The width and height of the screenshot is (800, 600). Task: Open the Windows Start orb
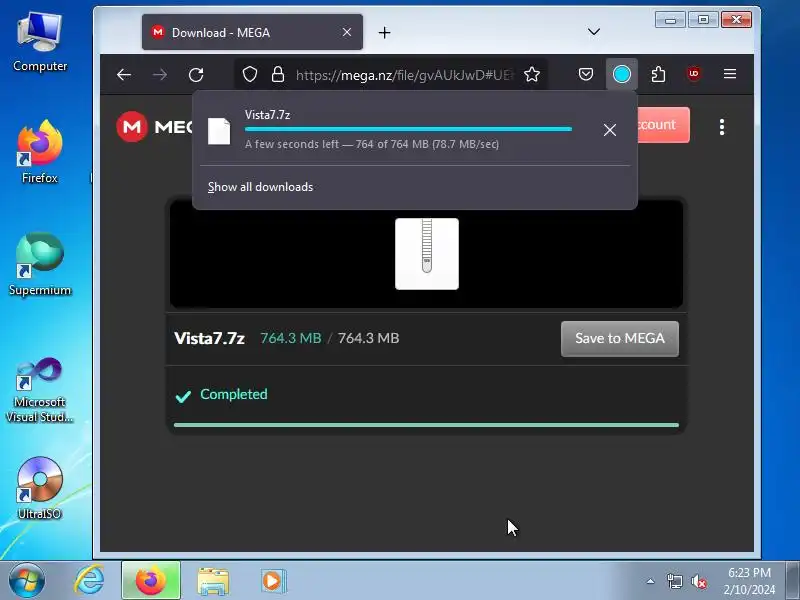click(27, 581)
